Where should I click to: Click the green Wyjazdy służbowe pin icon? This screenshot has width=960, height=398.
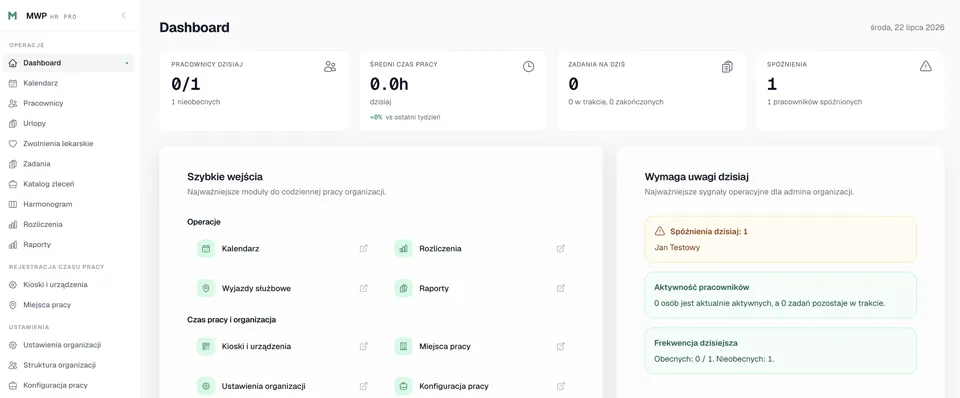point(206,288)
